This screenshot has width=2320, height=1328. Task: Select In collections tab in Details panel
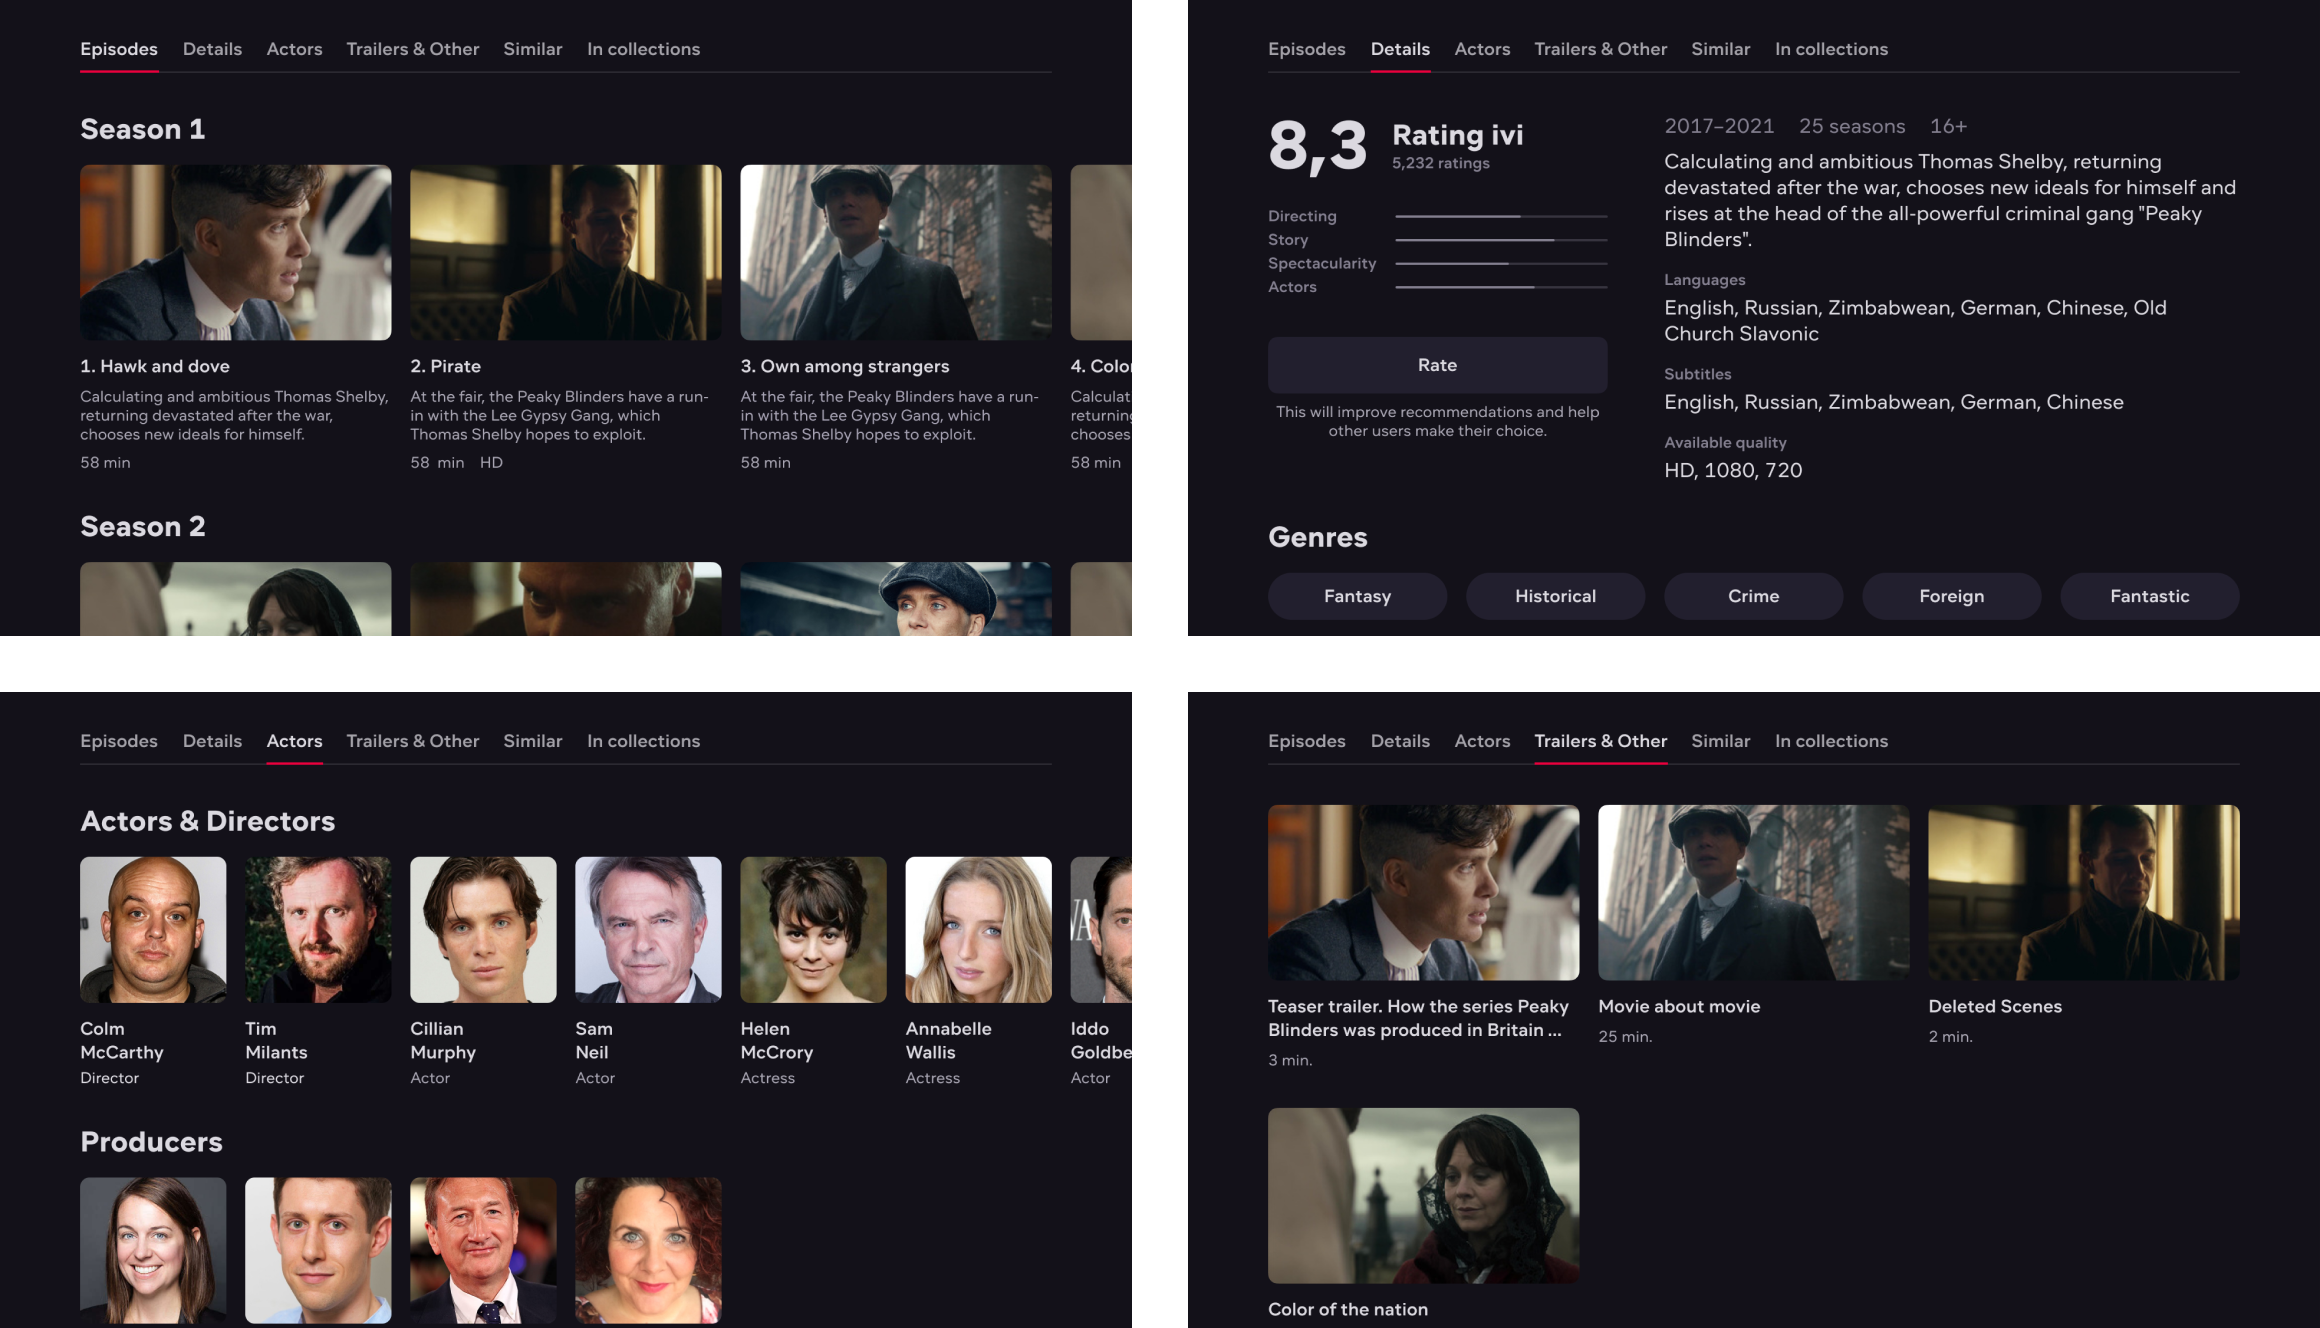coord(1831,49)
